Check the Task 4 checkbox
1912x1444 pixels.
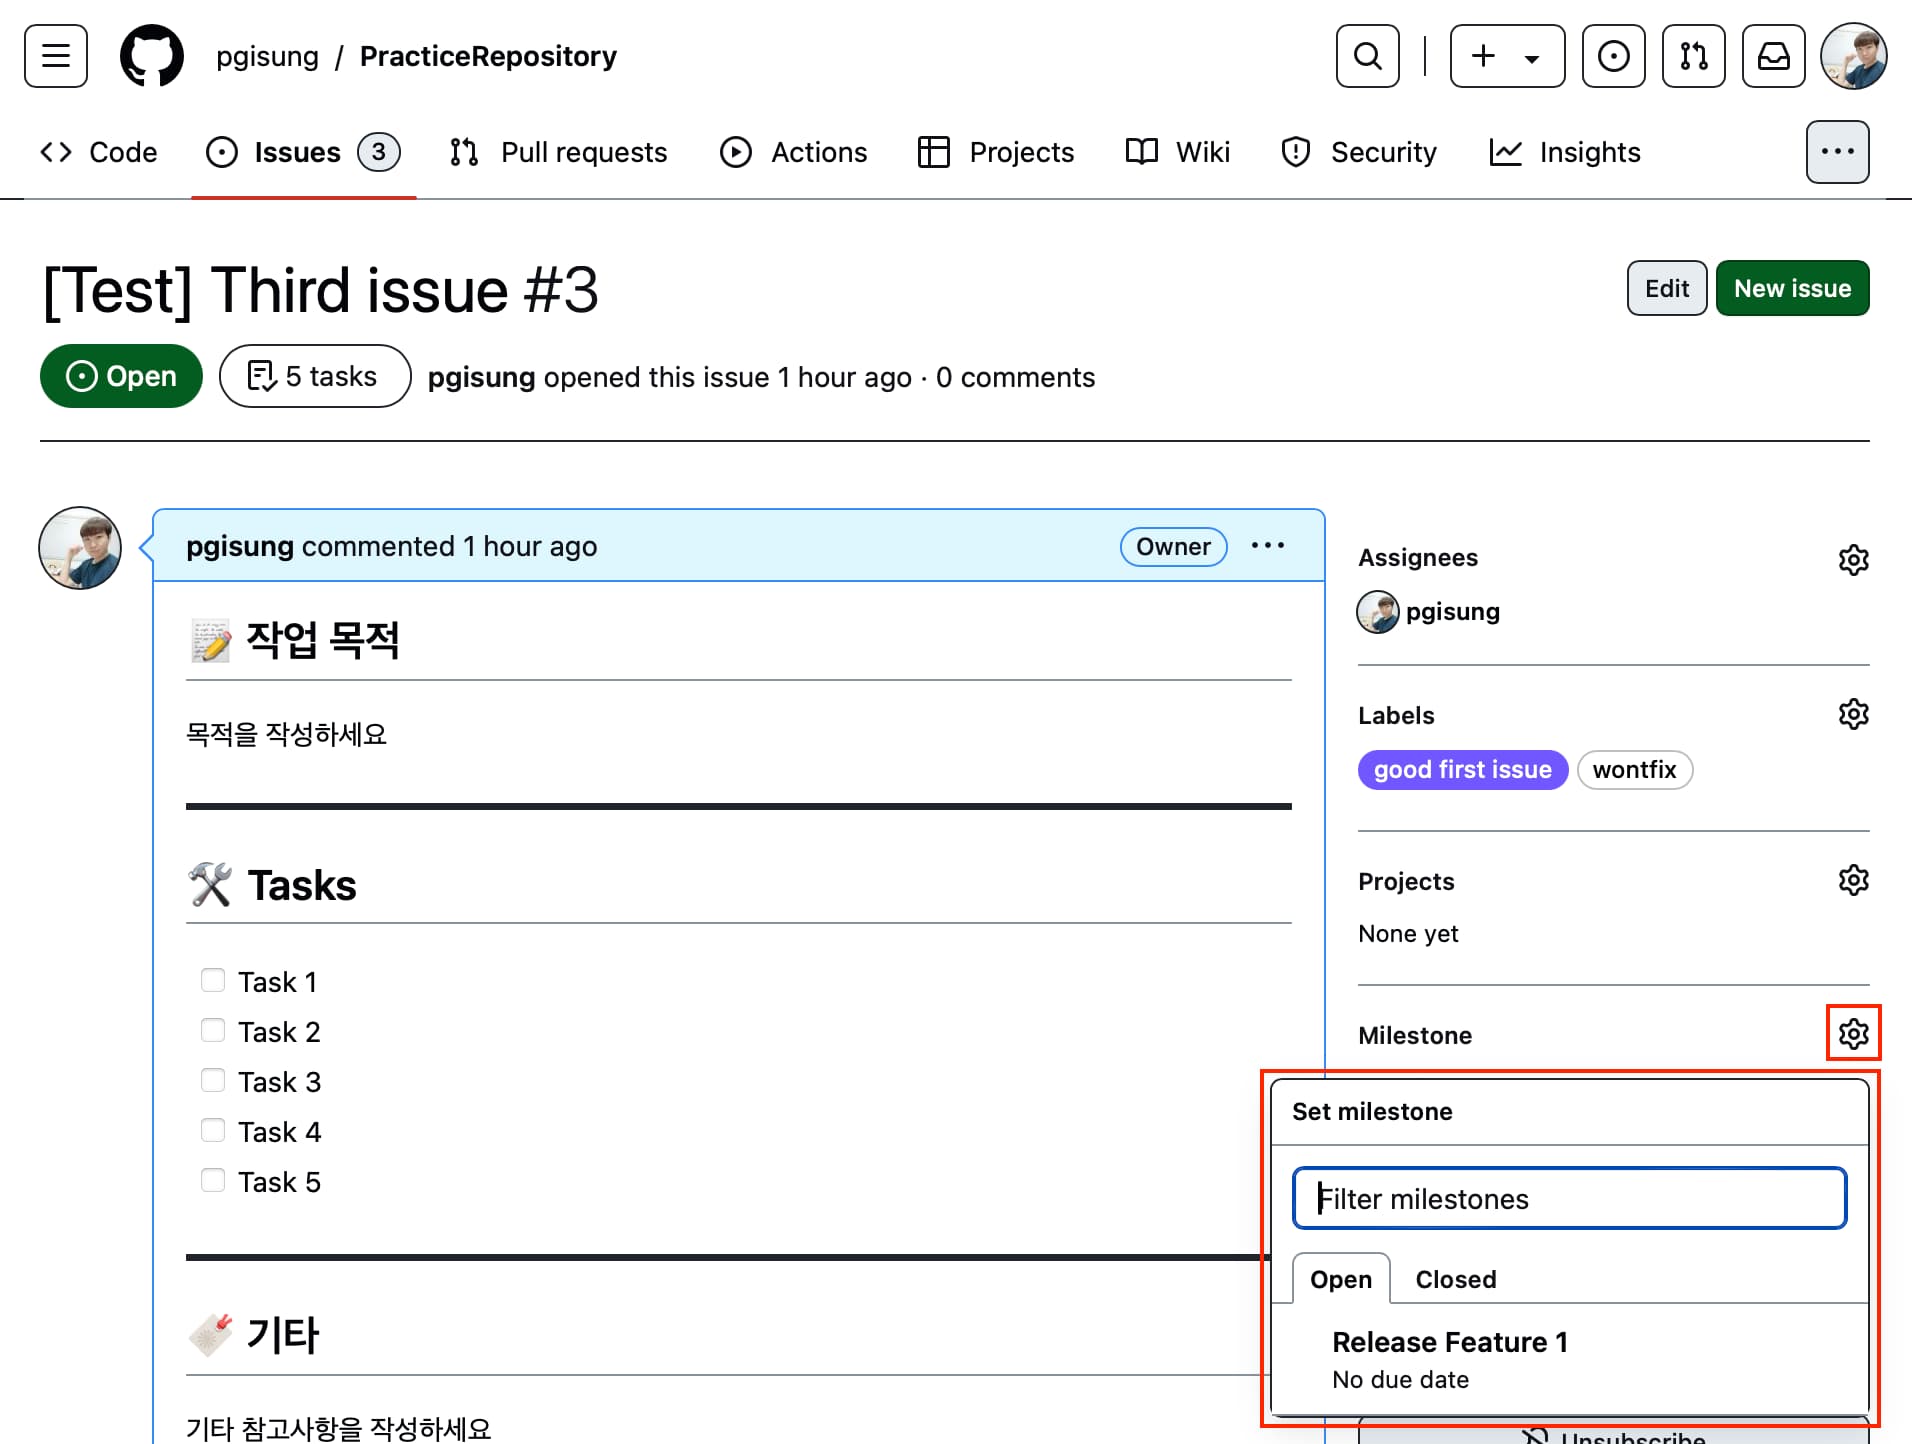click(x=213, y=1130)
